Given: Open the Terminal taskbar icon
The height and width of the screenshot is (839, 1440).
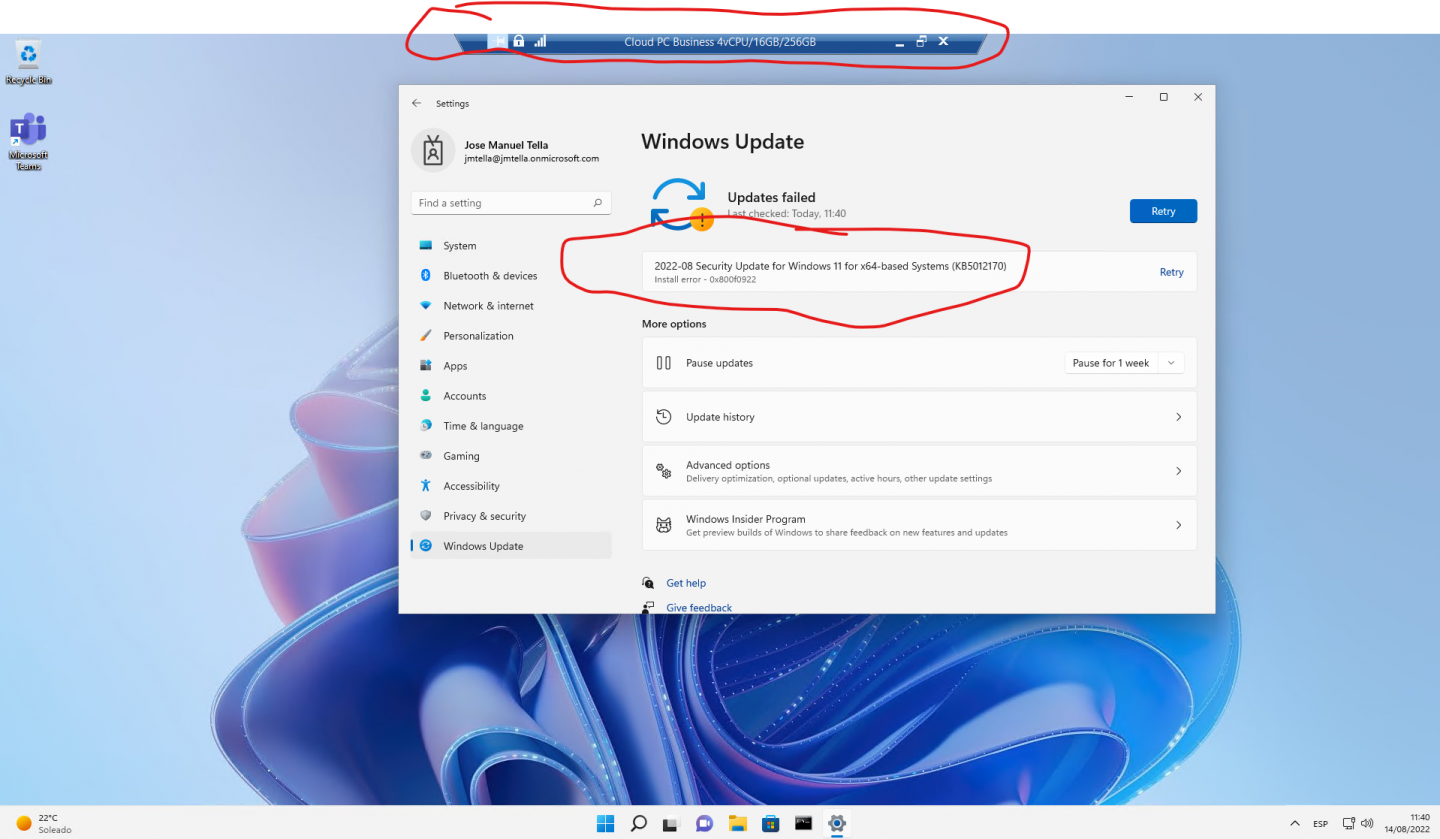Looking at the screenshot, I should [803, 824].
